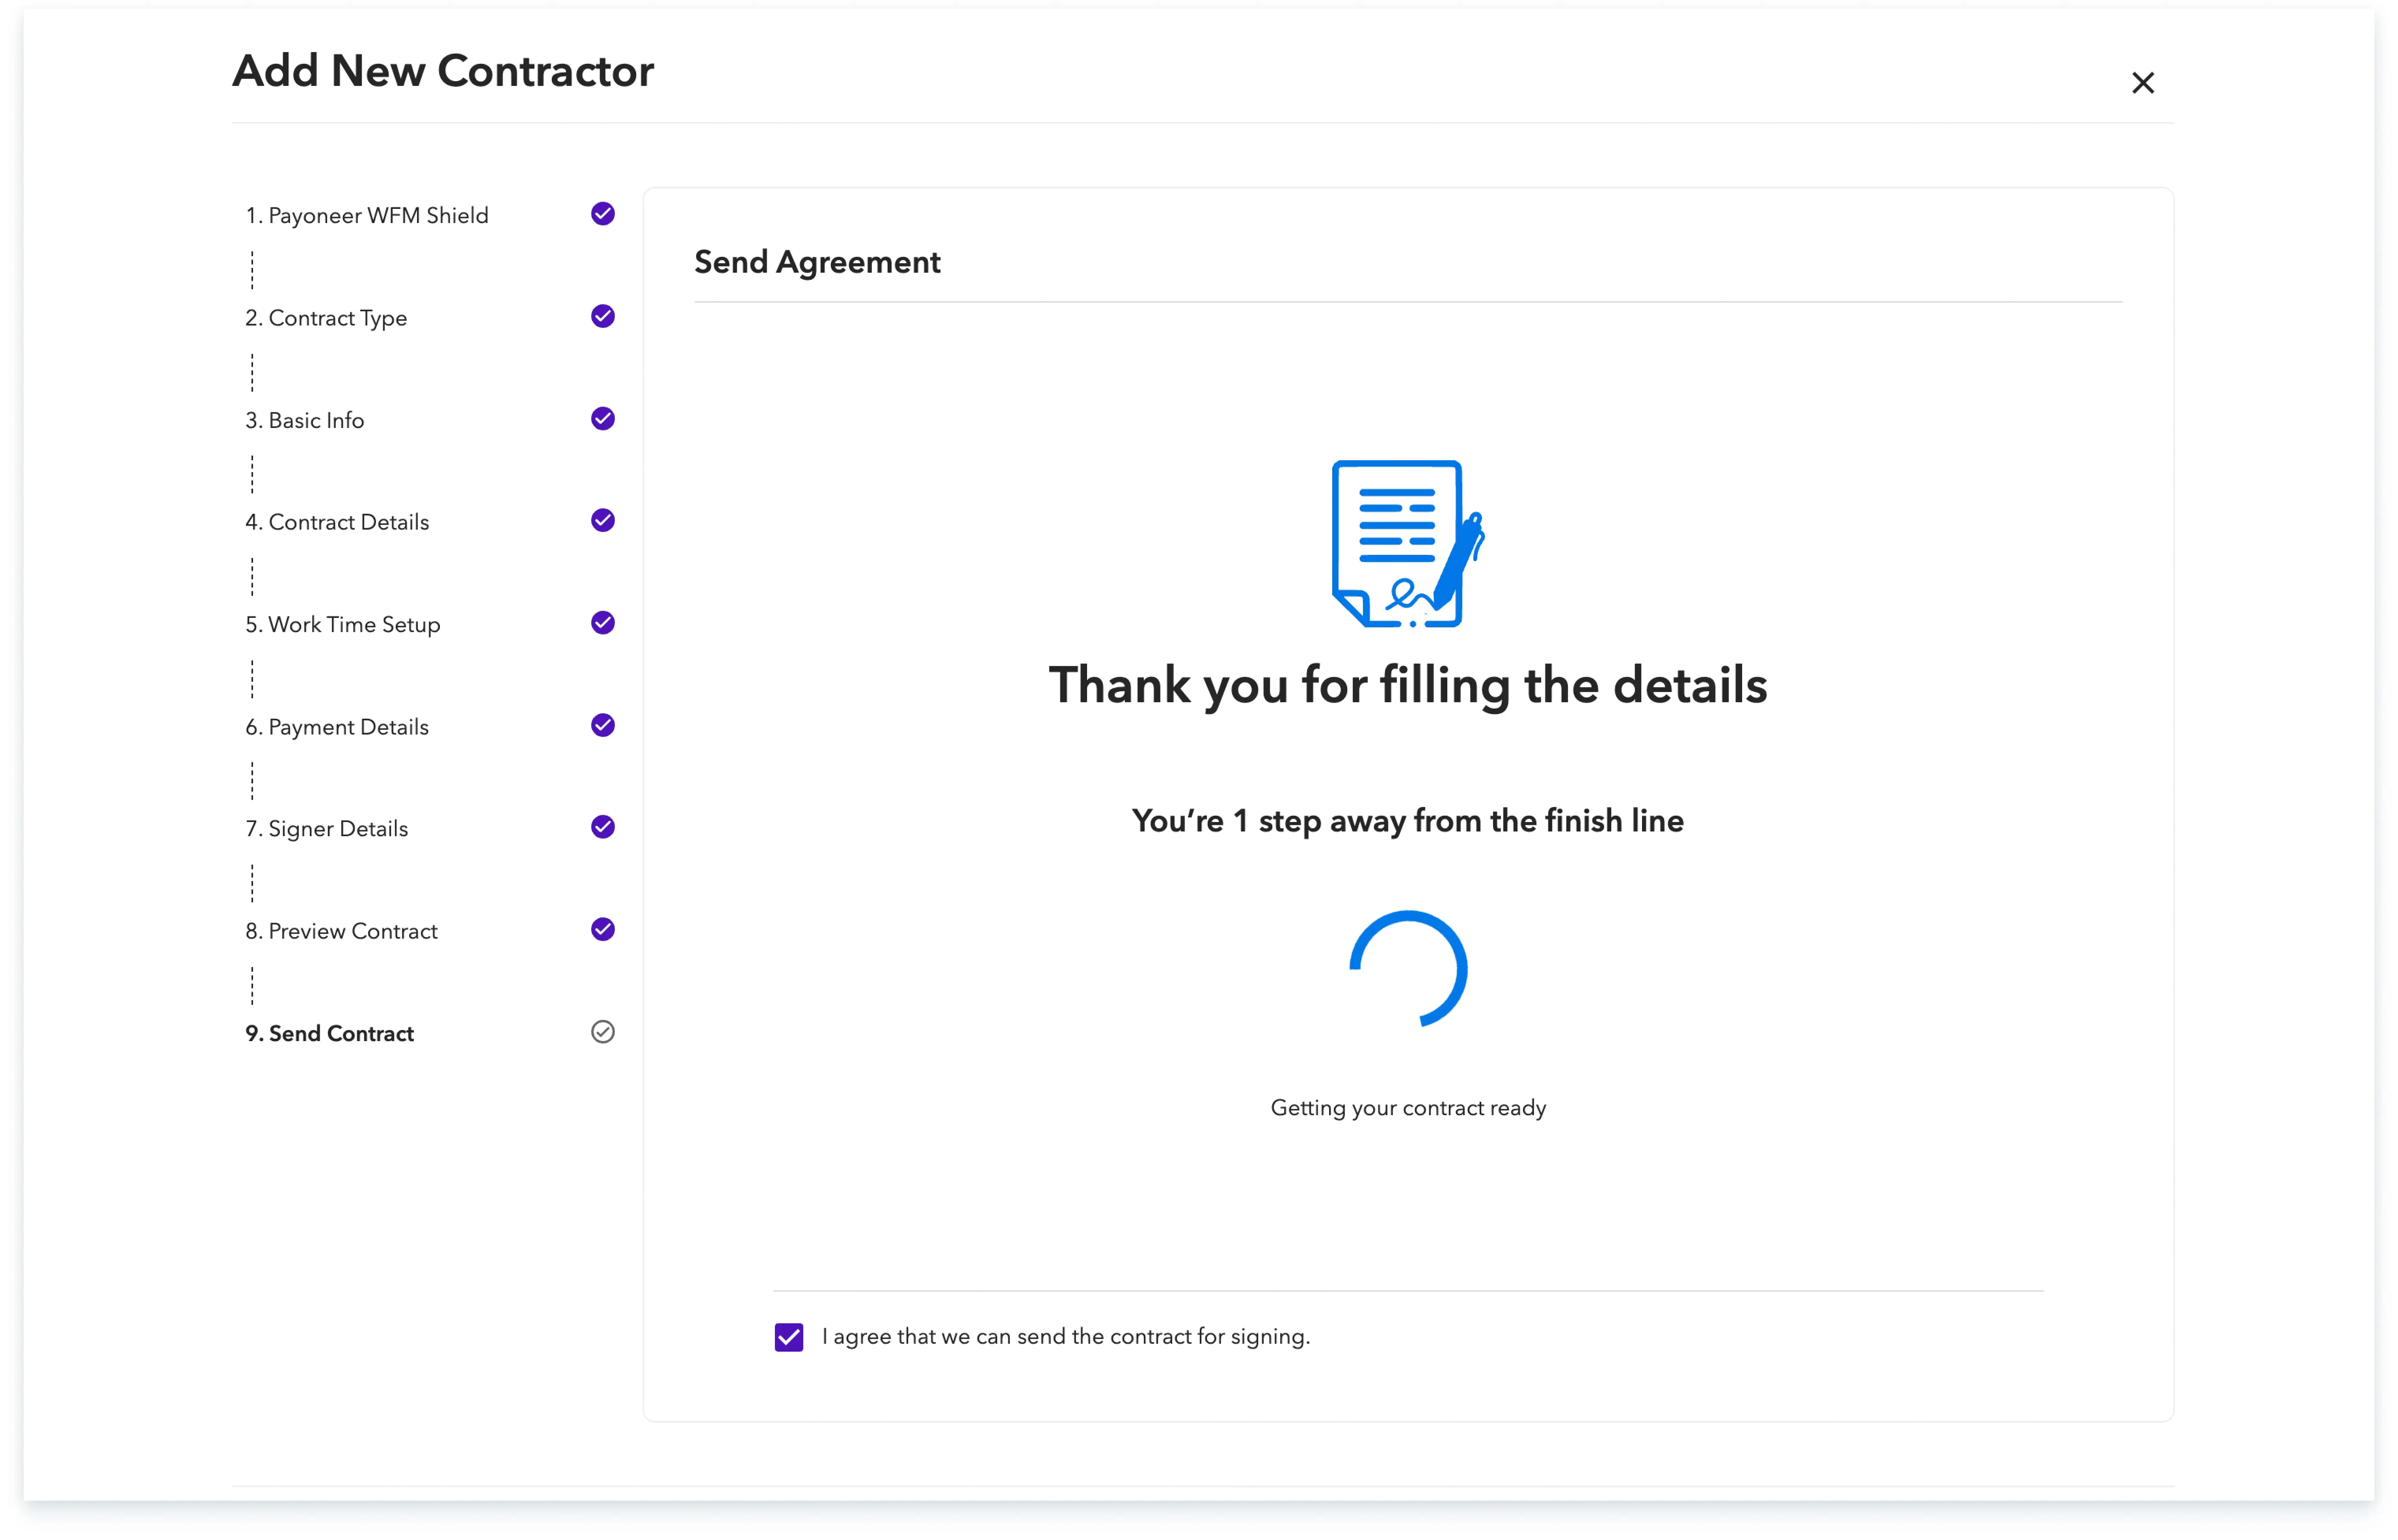
Task: Select the Work Time Setup step label
Action: point(342,624)
